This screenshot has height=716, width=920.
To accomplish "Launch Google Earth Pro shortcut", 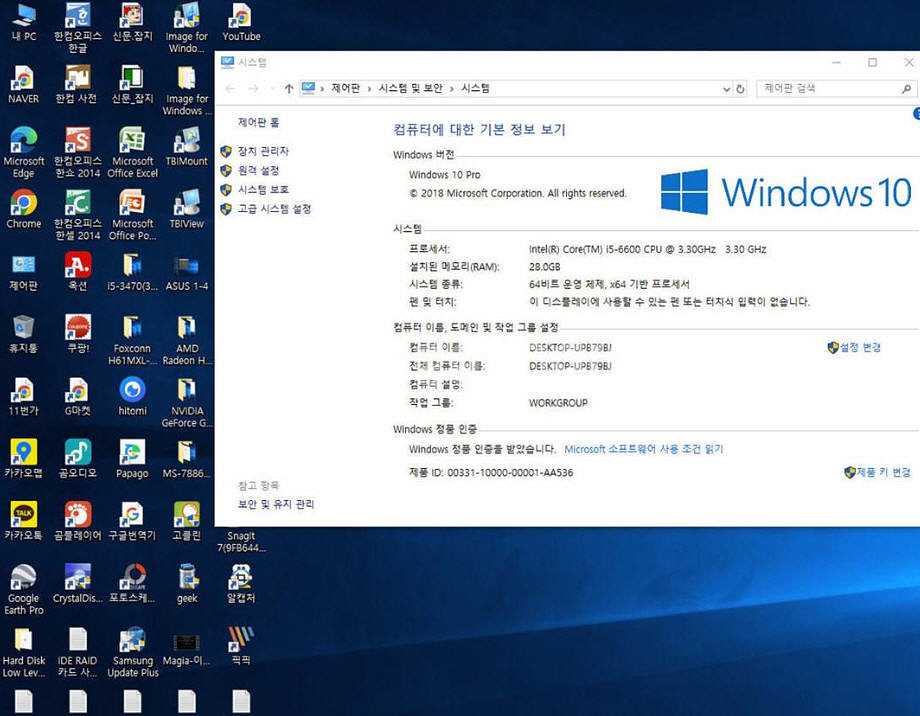I will pyautogui.click(x=23, y=589).
